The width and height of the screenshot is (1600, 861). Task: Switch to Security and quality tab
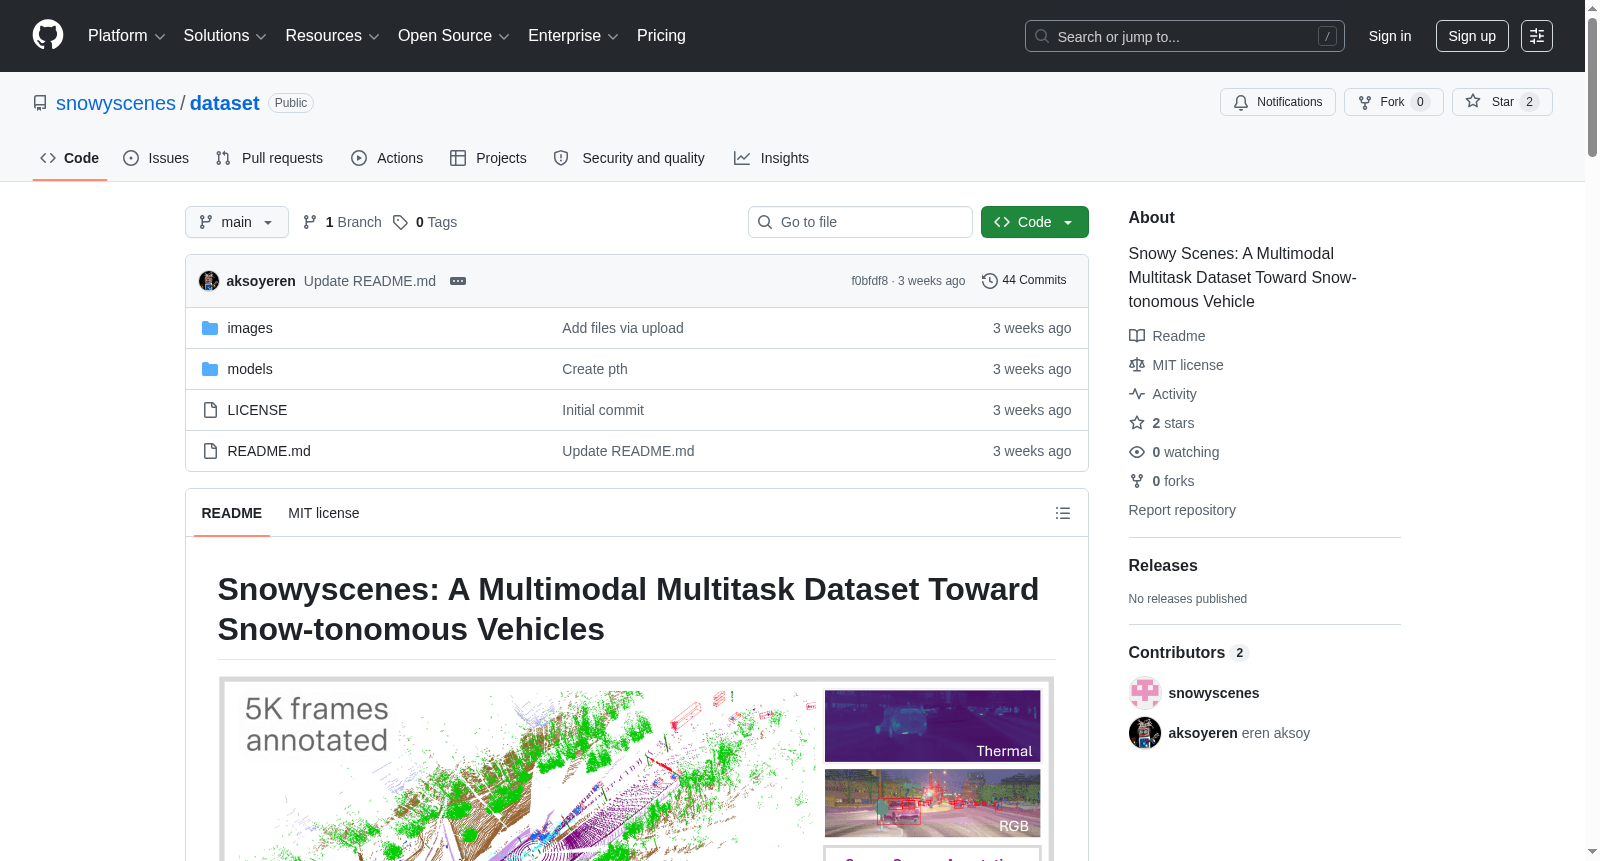tap(629, 158)
